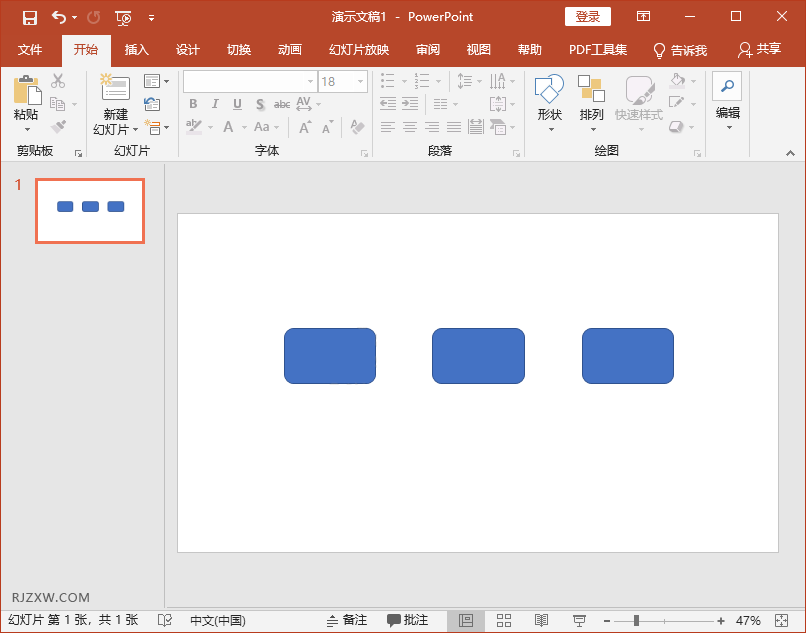Switch to normal view in status bar
Image resolution: width=806 pixels, height=633 pixels.
pyautogui.click(x=466, y=621)
